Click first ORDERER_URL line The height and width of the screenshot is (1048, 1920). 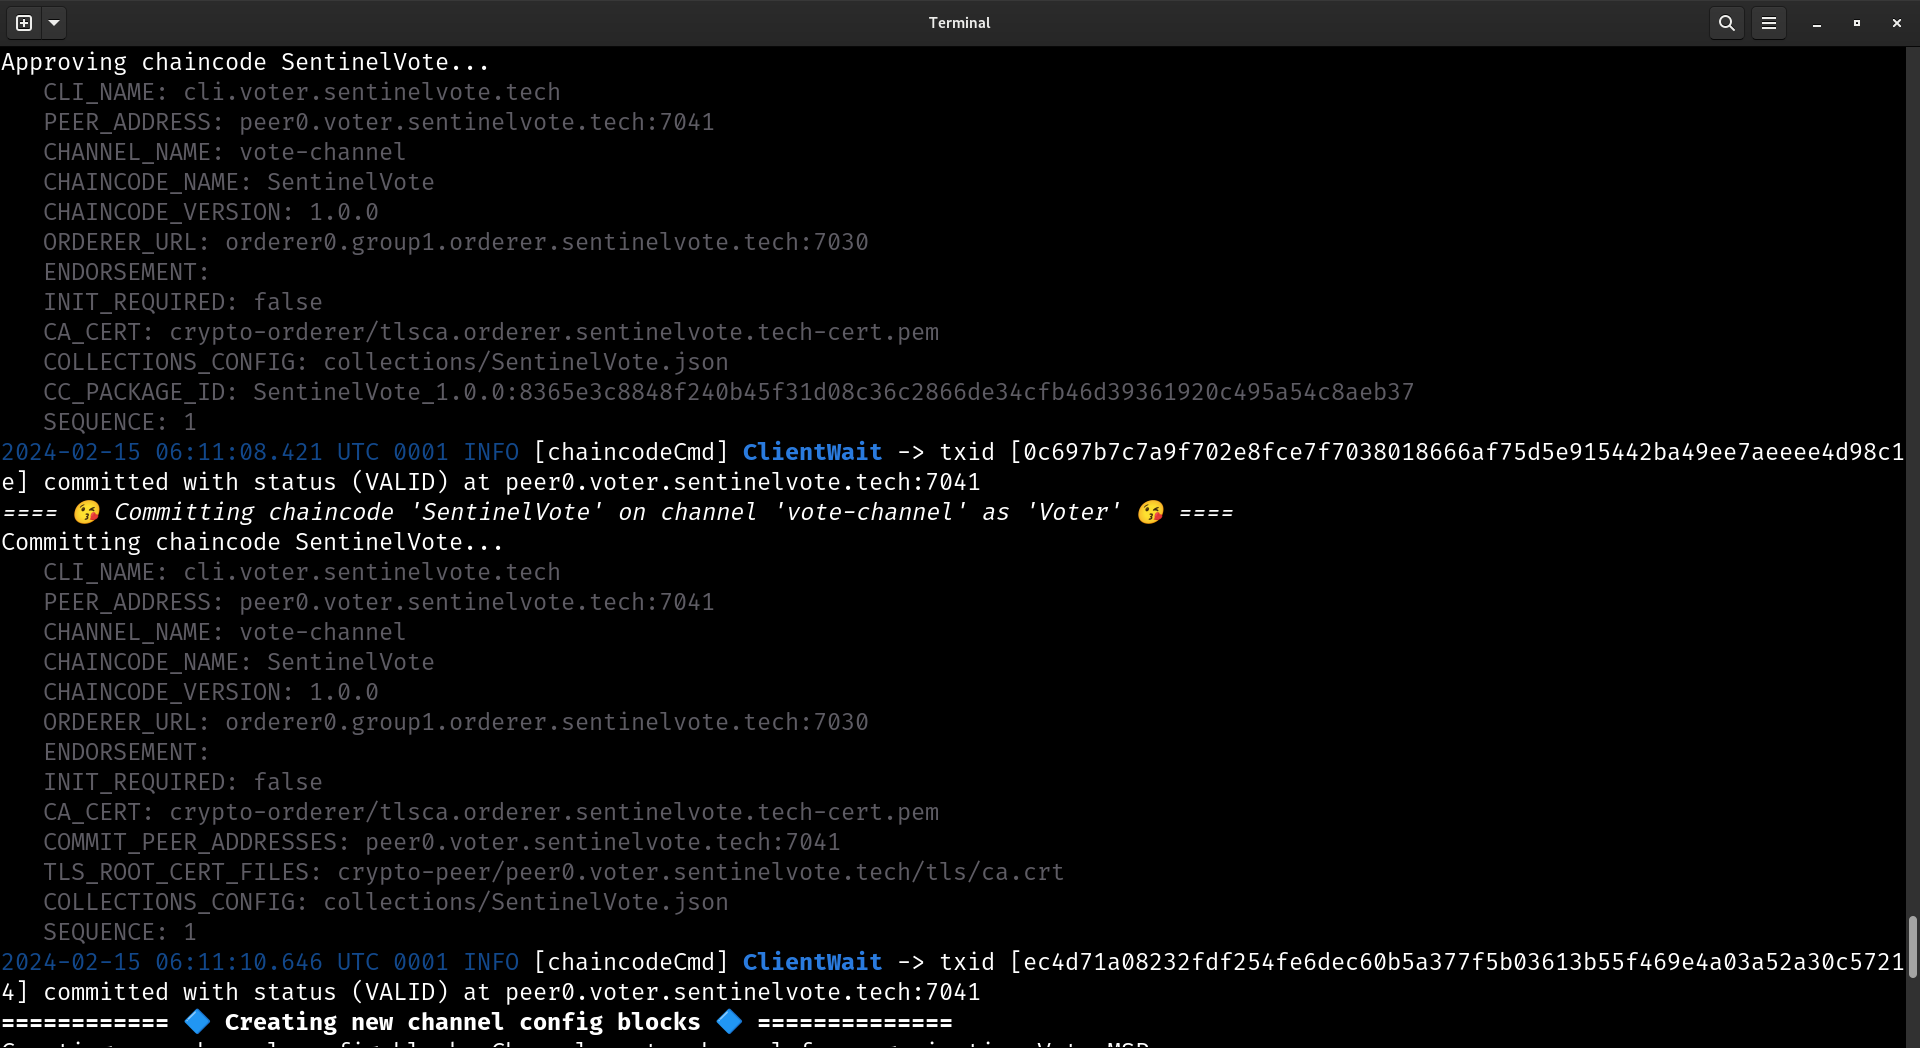(456, 242)
